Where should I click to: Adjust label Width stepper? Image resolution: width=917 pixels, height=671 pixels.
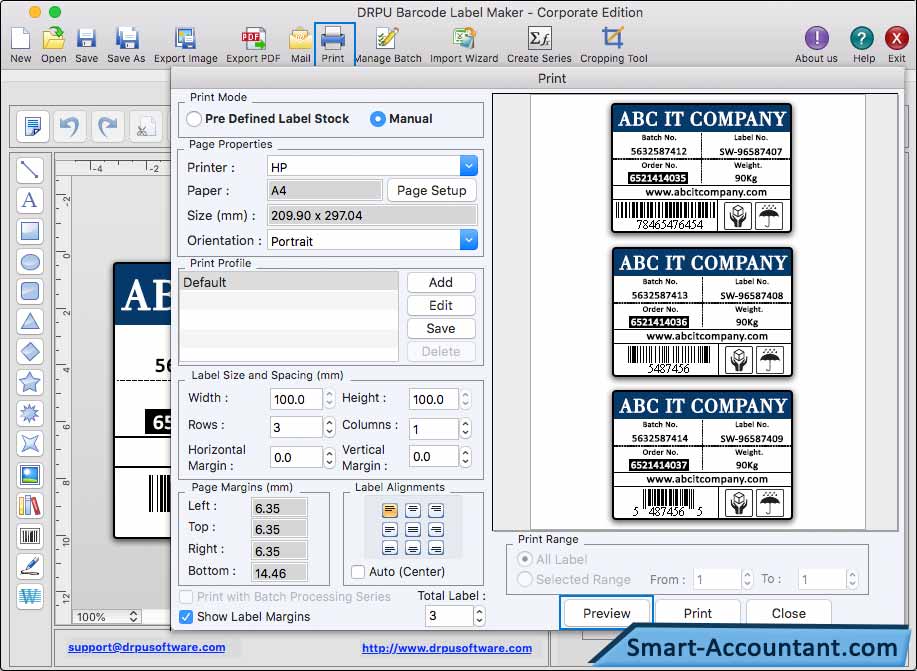[x=329, y=399]
